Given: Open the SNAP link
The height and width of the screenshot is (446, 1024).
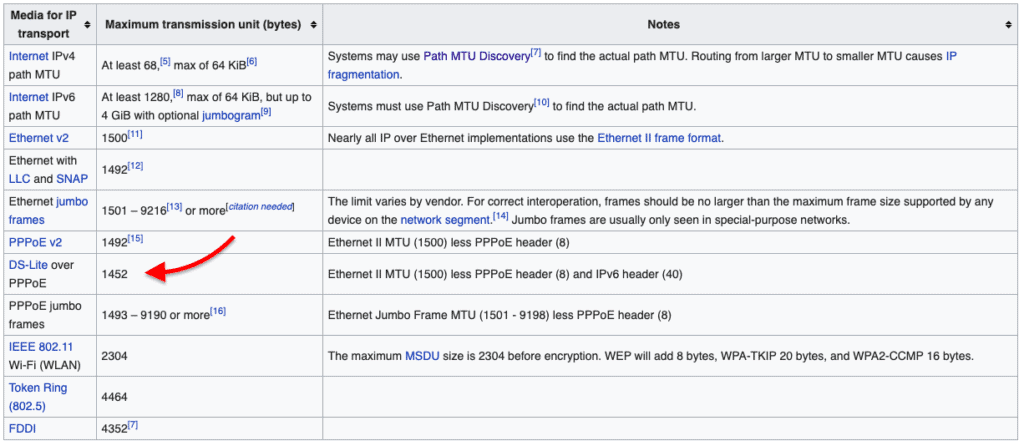Looking at the screenshot, I should click(x=71, y=179).
